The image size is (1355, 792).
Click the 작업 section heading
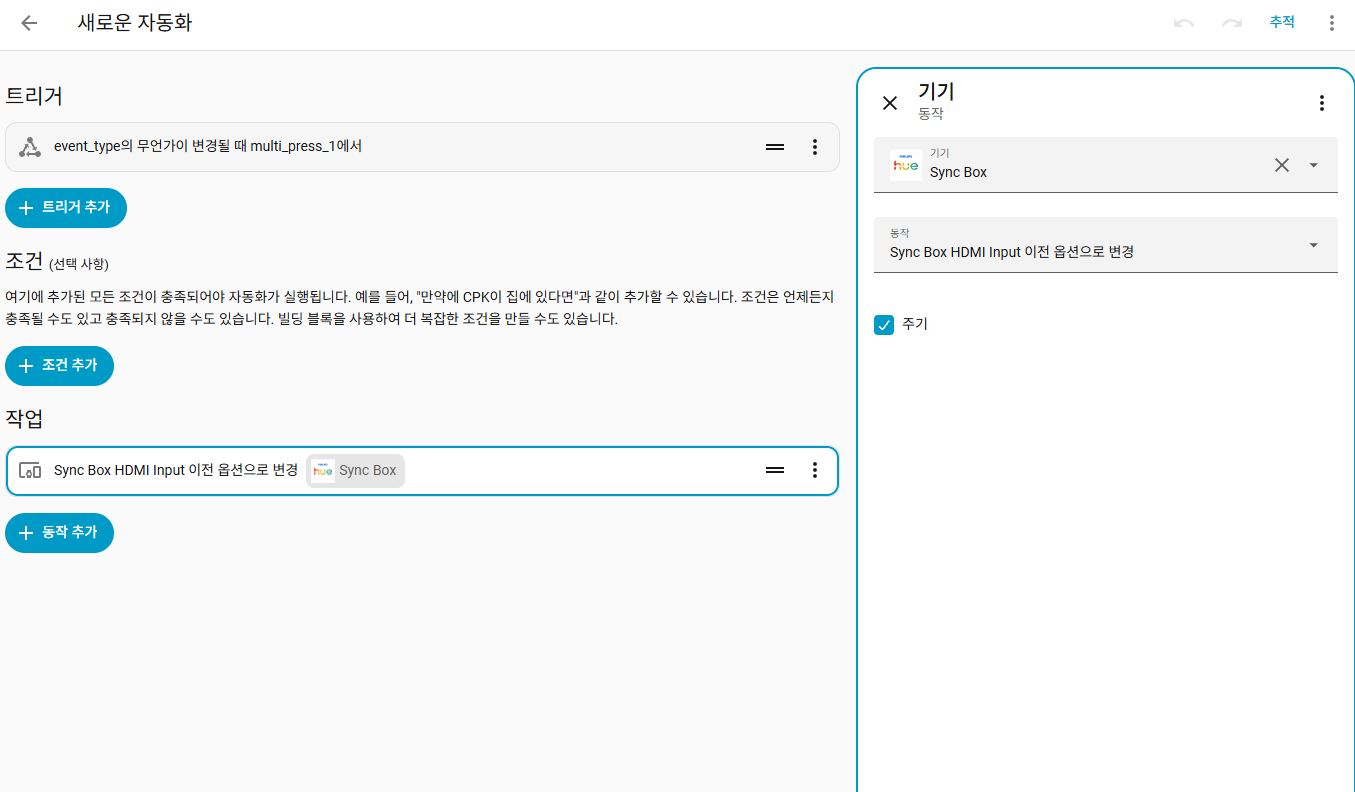coord(24,419)
